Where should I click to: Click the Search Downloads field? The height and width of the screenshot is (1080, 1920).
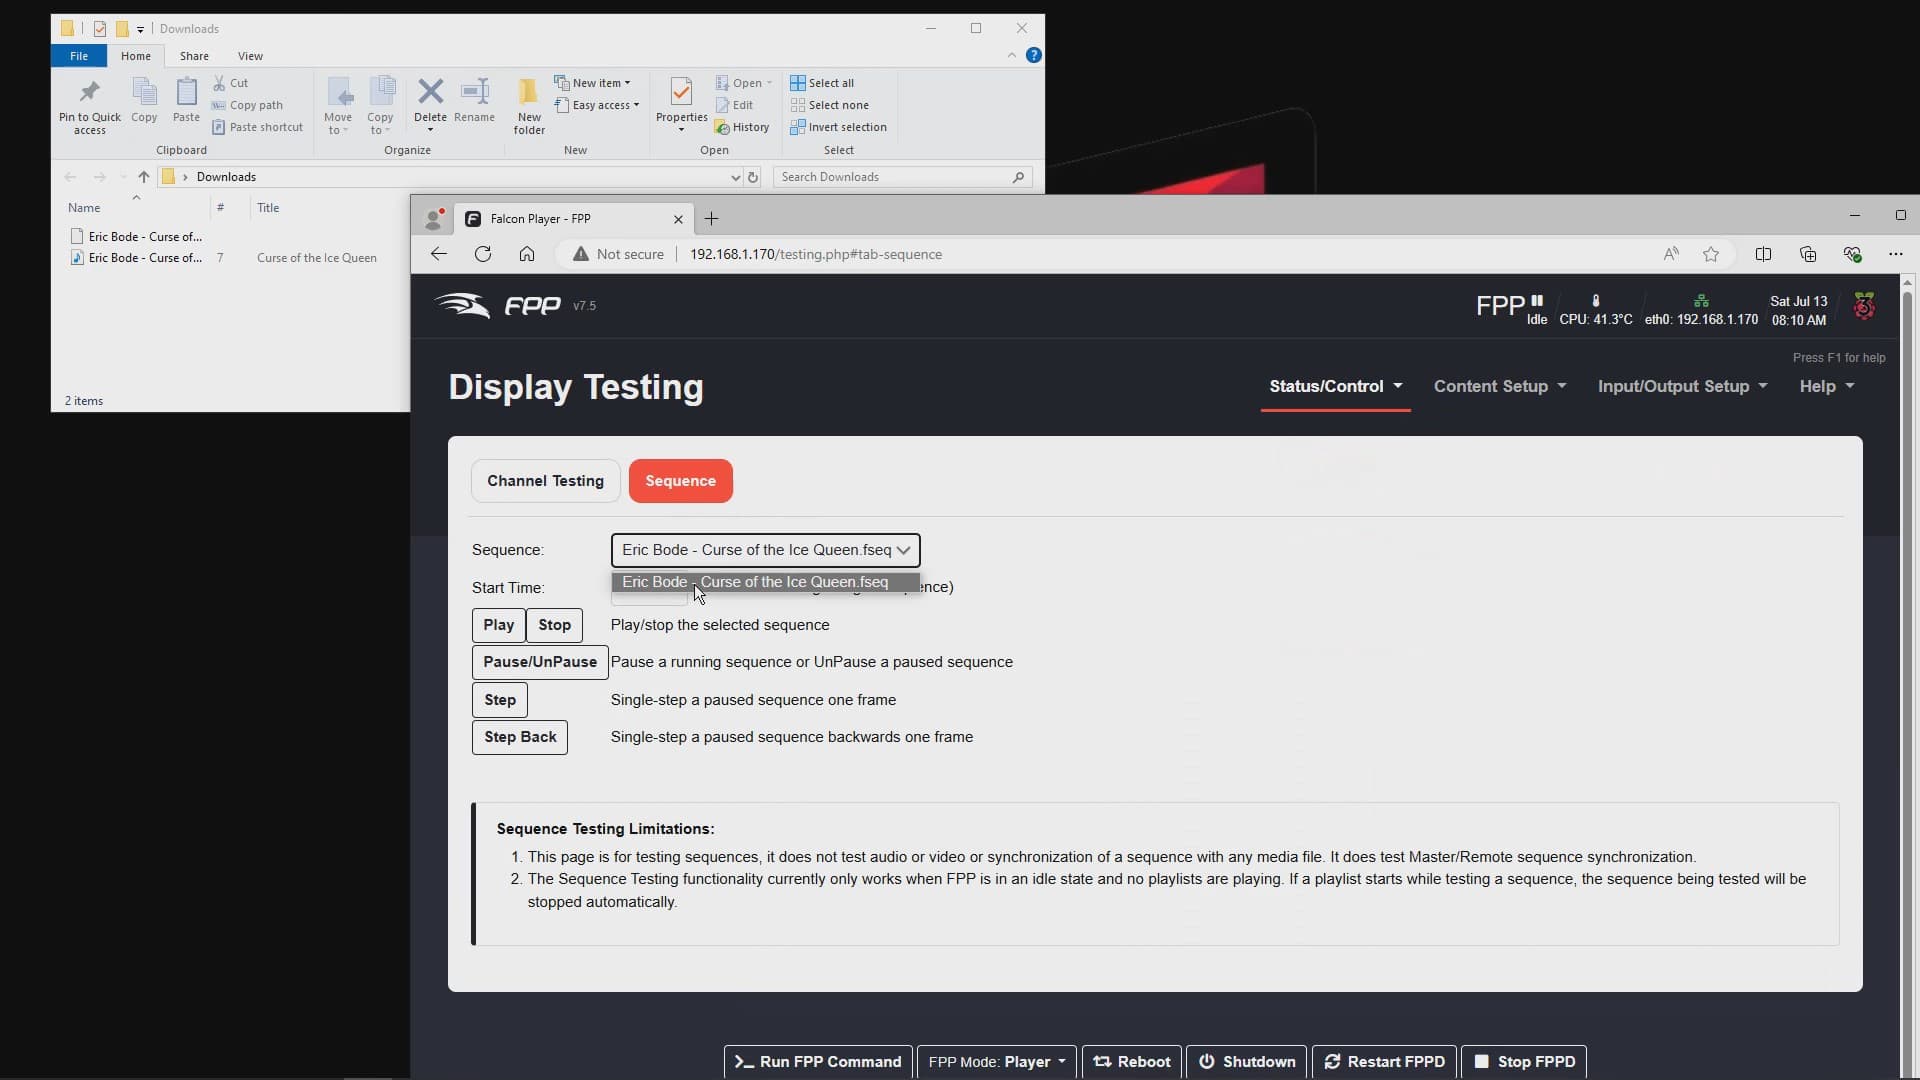(x=902, y=177)
